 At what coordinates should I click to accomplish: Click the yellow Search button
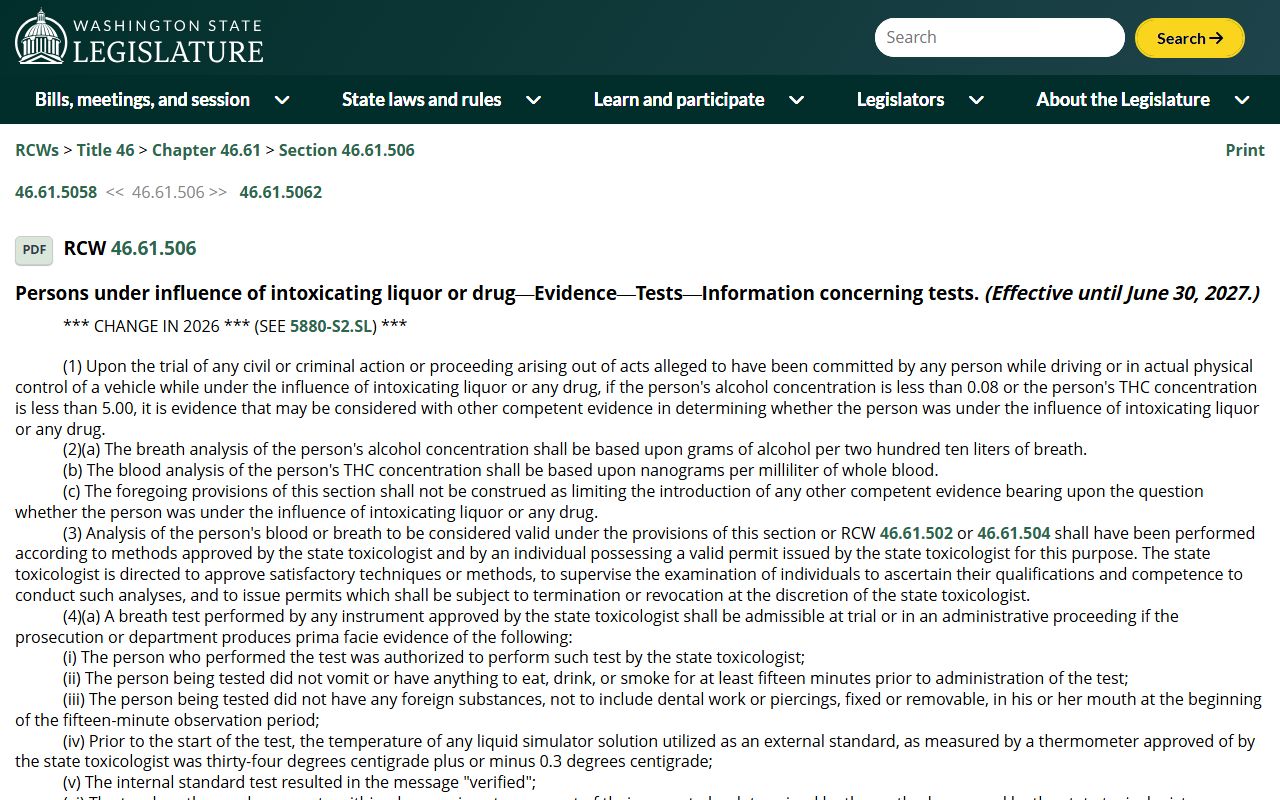(x=1190, y=38)
